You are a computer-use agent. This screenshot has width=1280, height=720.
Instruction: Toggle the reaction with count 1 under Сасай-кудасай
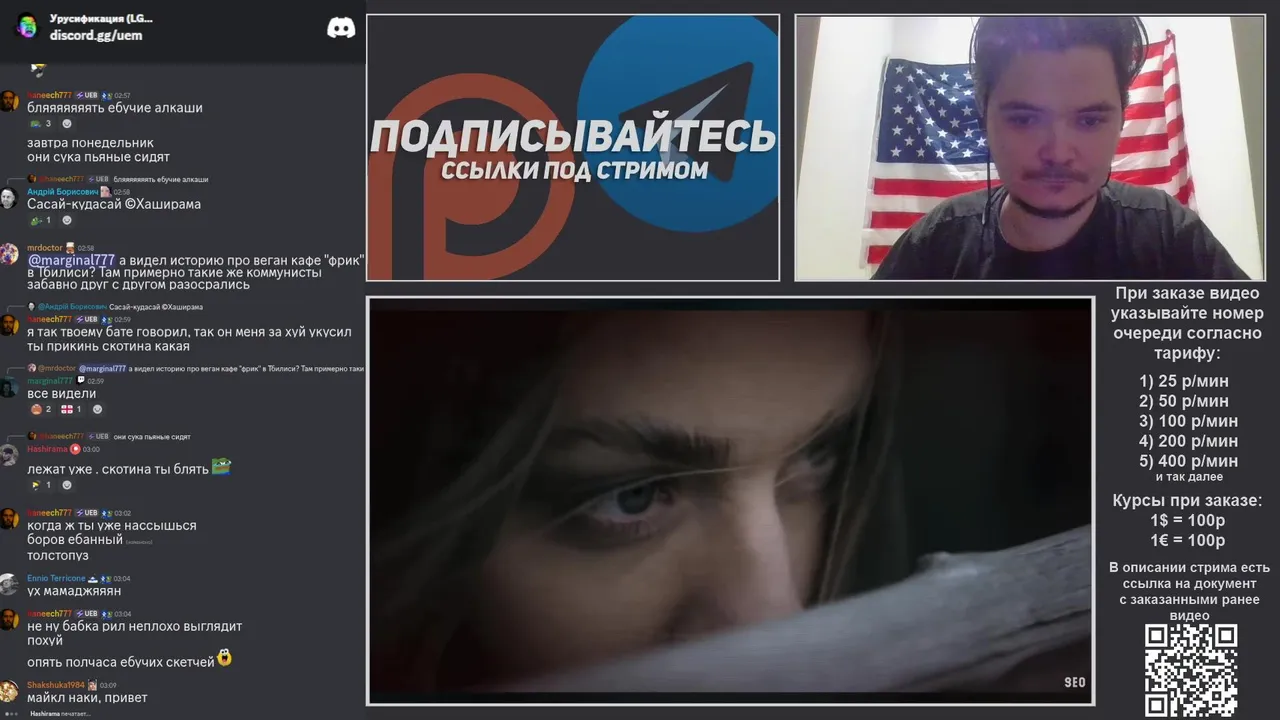[x=41, y=220]
